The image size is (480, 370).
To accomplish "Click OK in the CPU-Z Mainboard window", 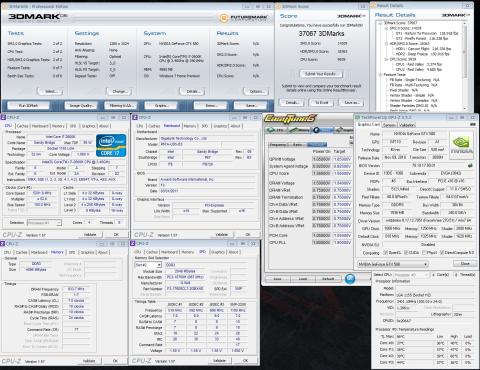I will click(x=248, y=234).
